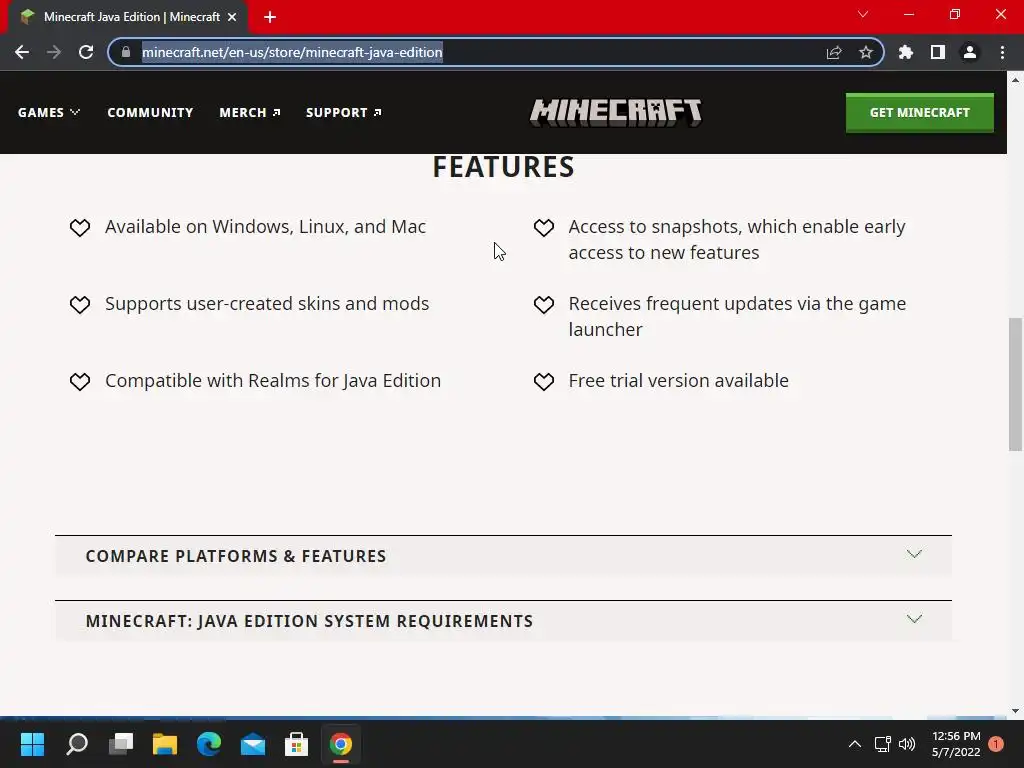Bookmark this page with the star icon
The width and height of the screenshot is (1024, 768).
pyautogui.click(x=866, y=52)
